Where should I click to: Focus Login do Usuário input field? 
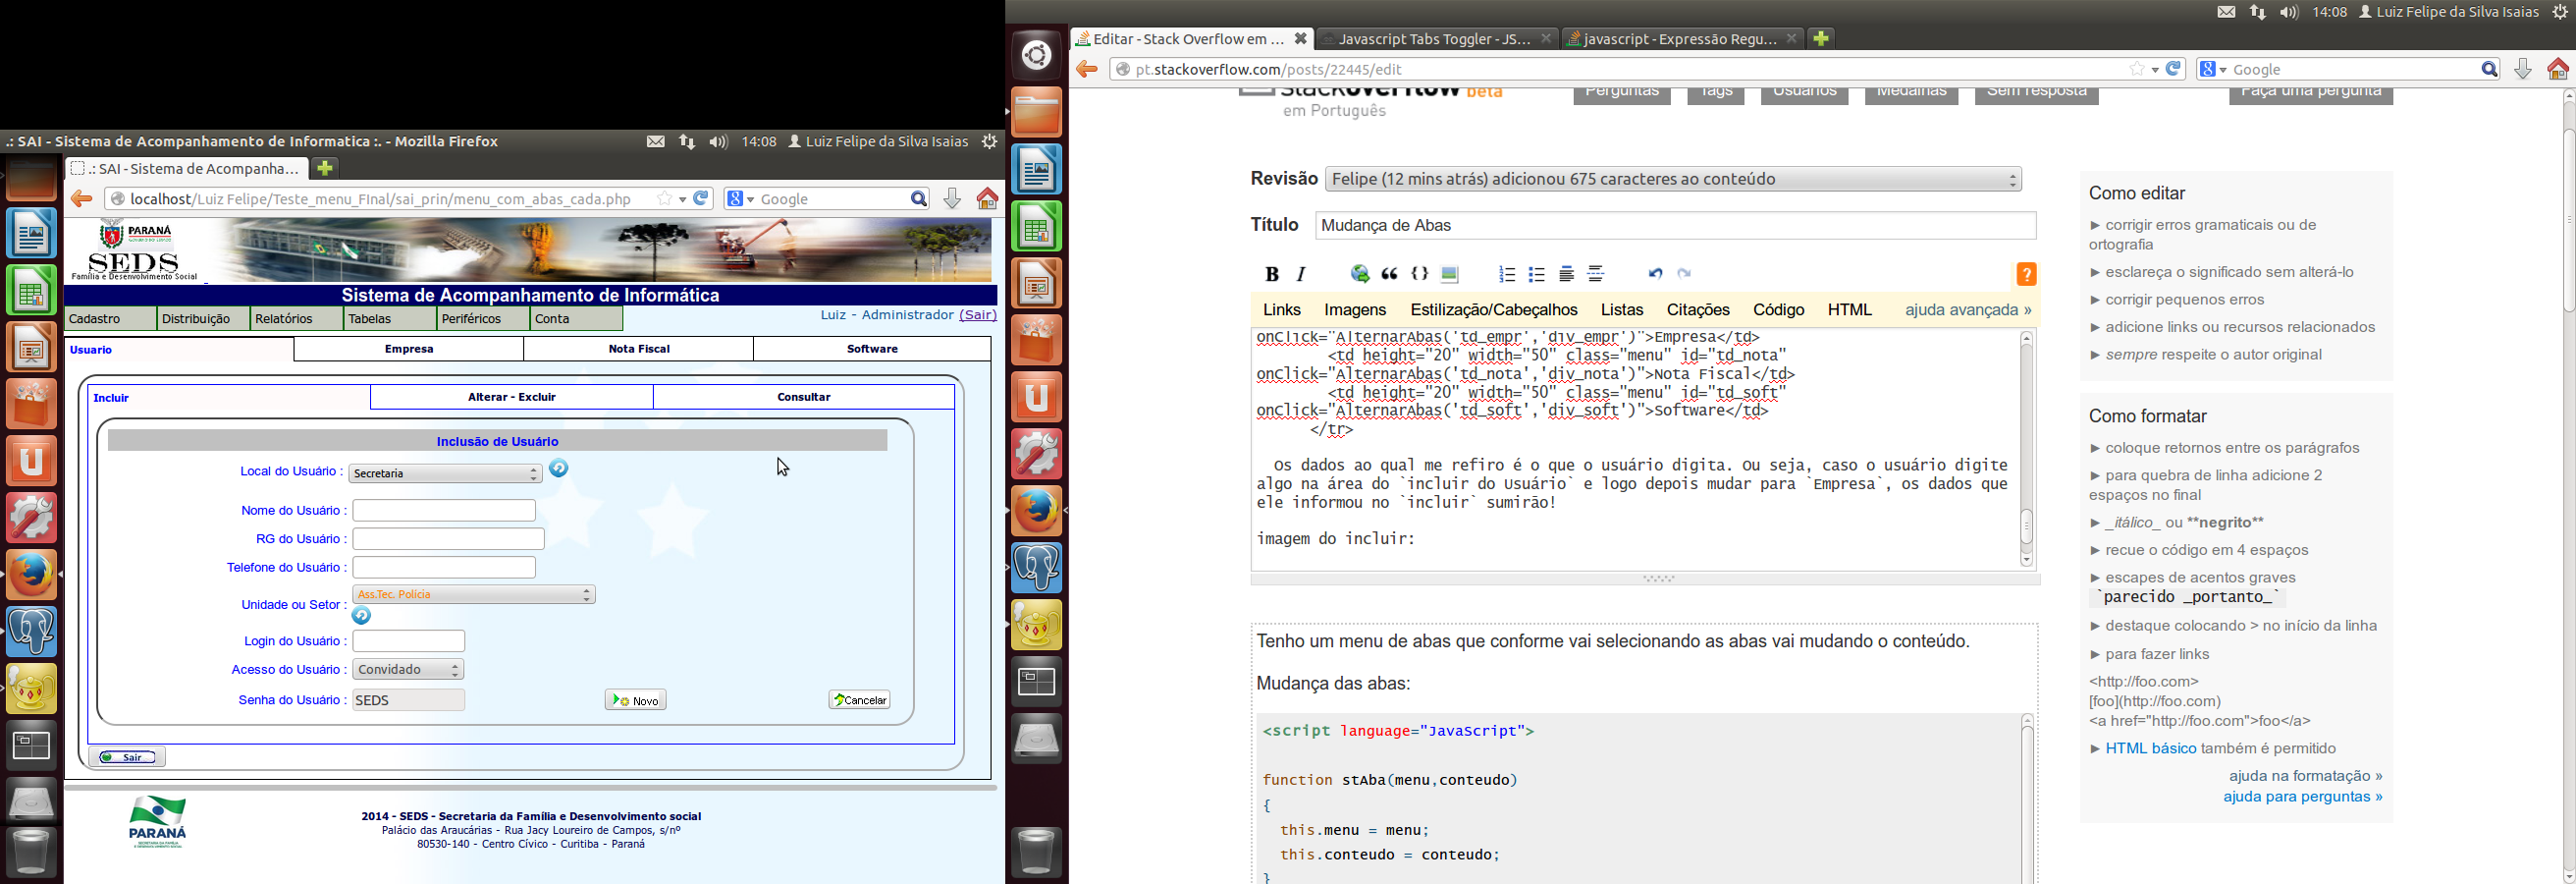click(x=409, y=641)
